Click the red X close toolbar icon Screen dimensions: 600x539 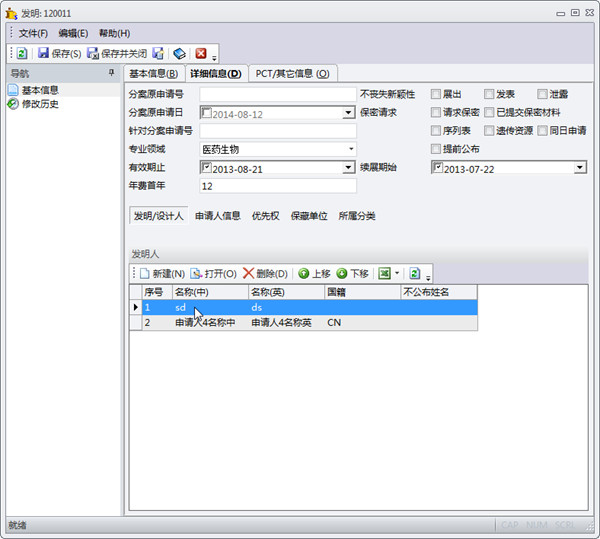[201, 53]
